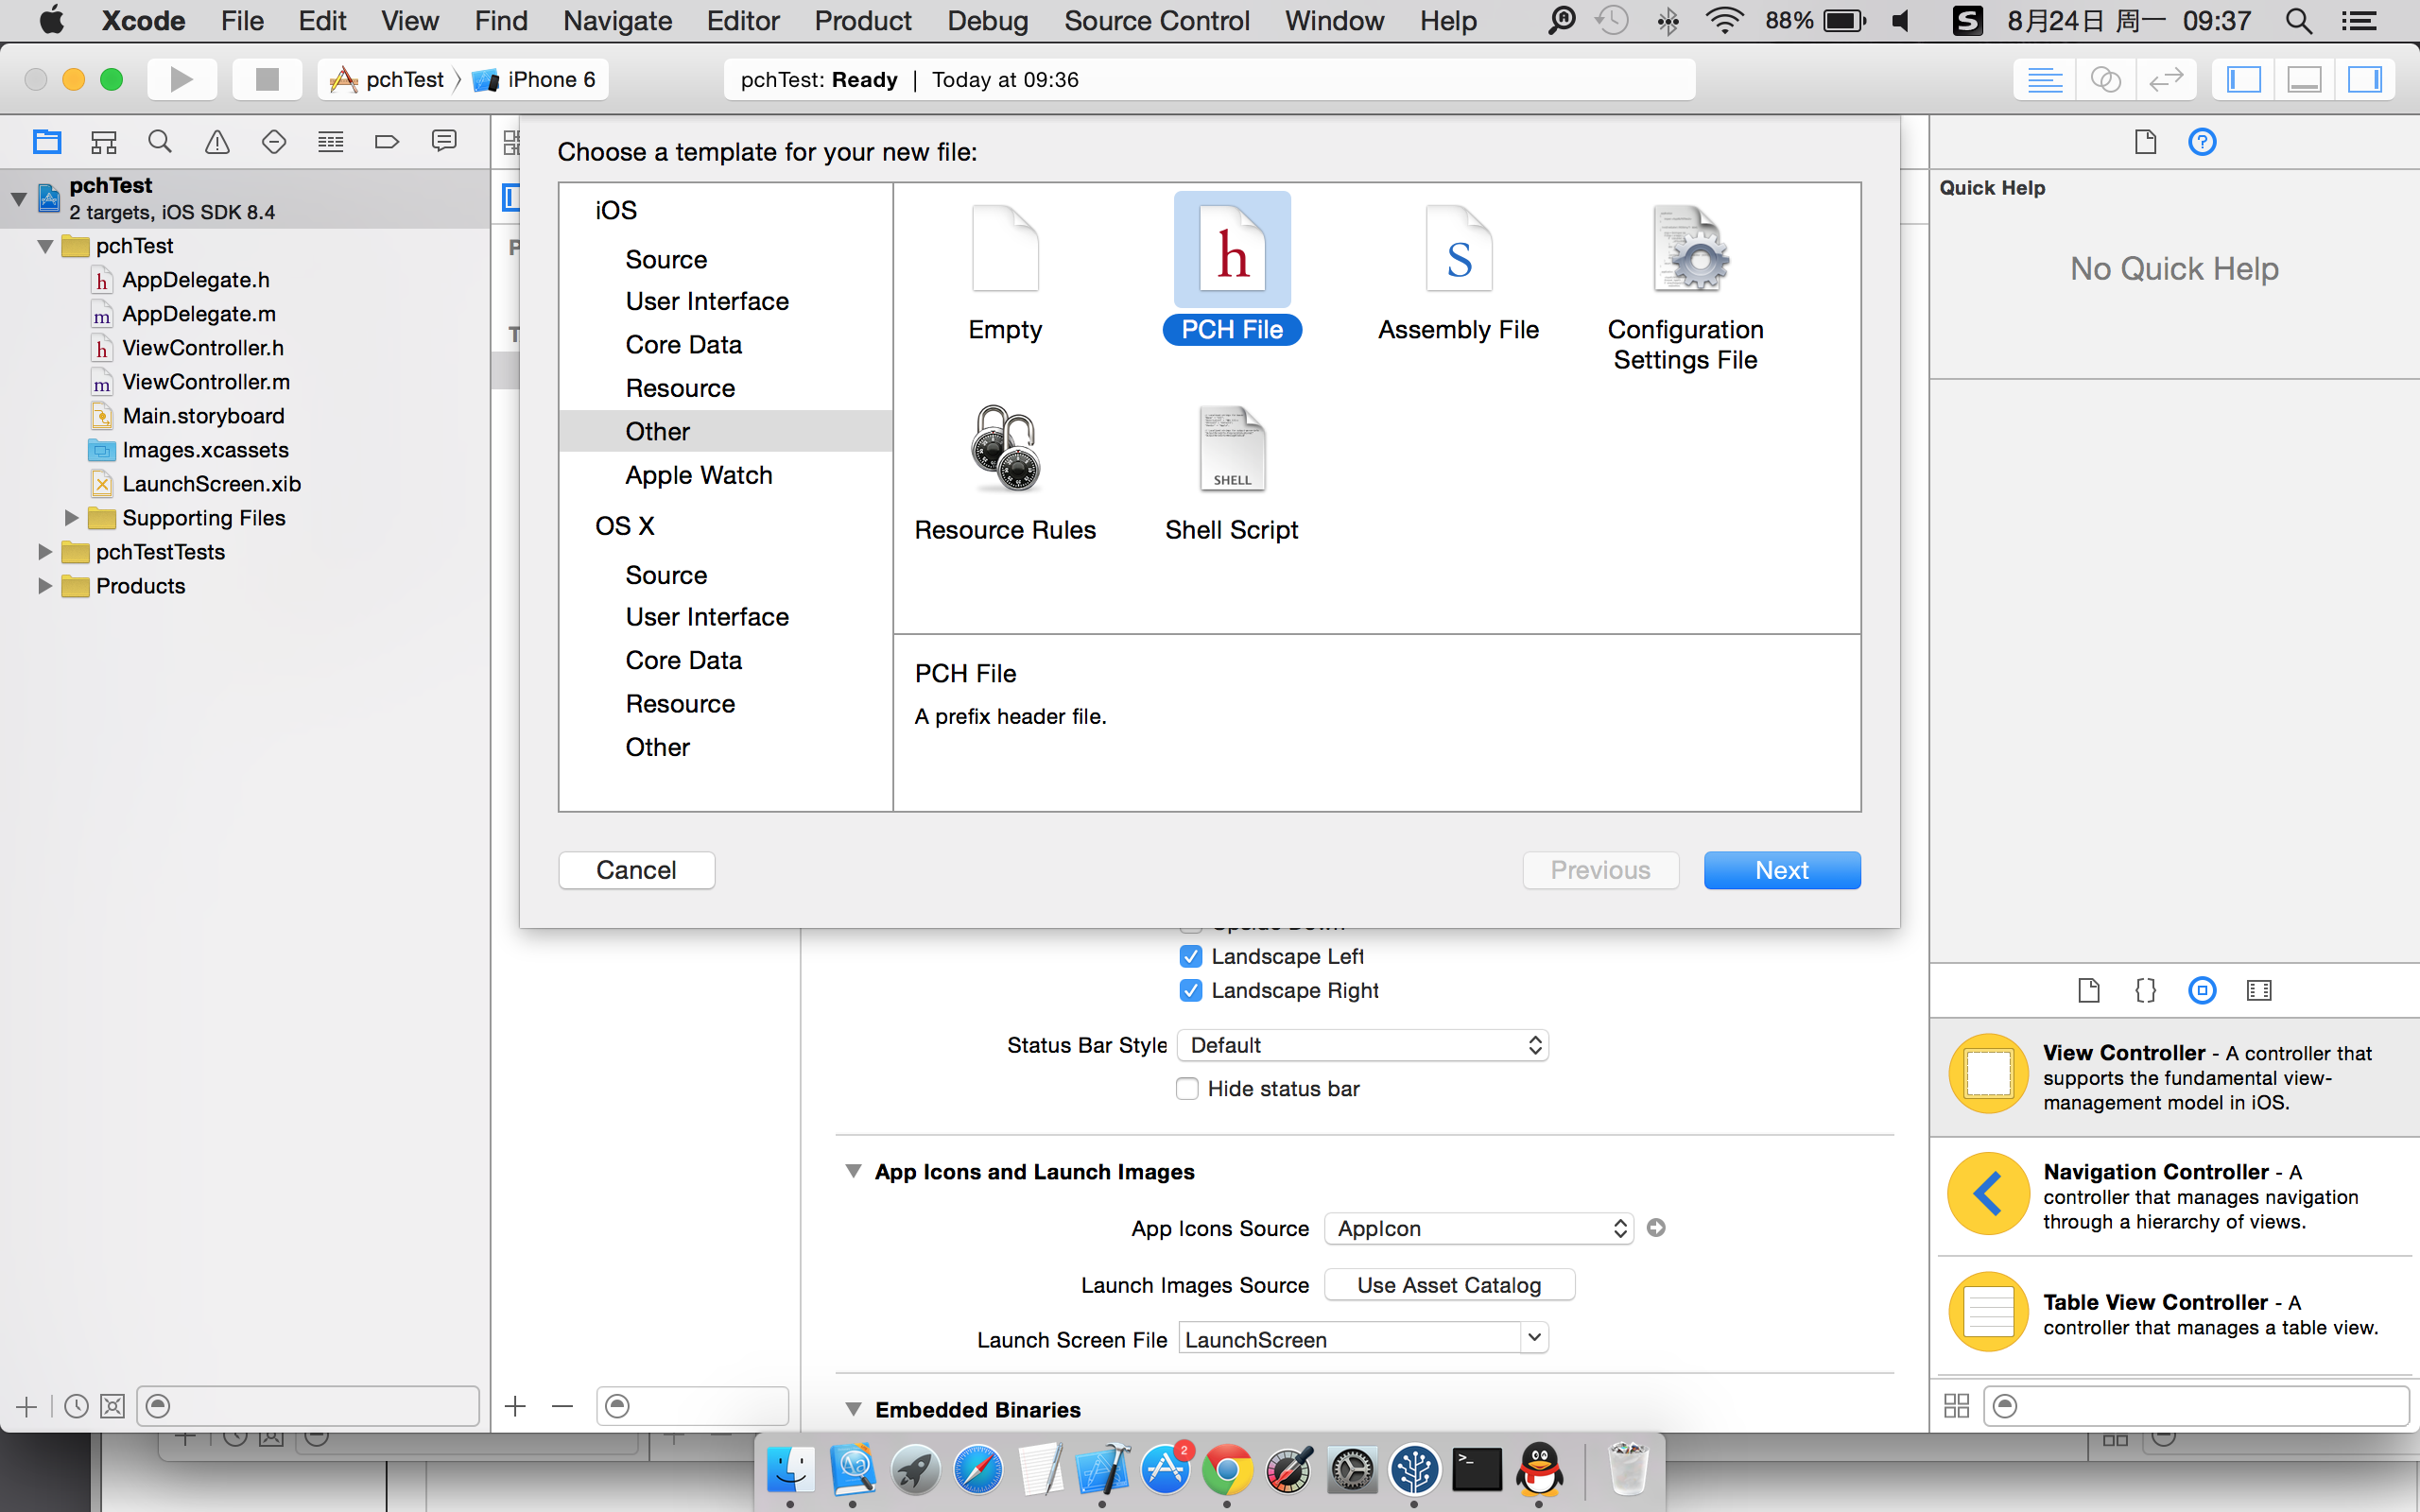The height and width of the screenshot is (1512, 2420).
Task: Click the Use Asset Catalog button
Action: point(1449,1285)
